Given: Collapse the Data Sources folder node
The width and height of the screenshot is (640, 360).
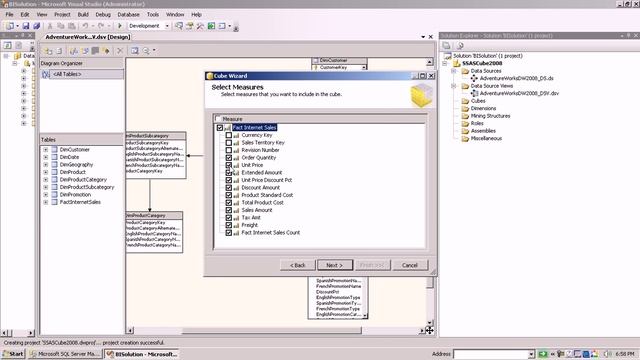Looking at the screenshot, I should point(454,71).
